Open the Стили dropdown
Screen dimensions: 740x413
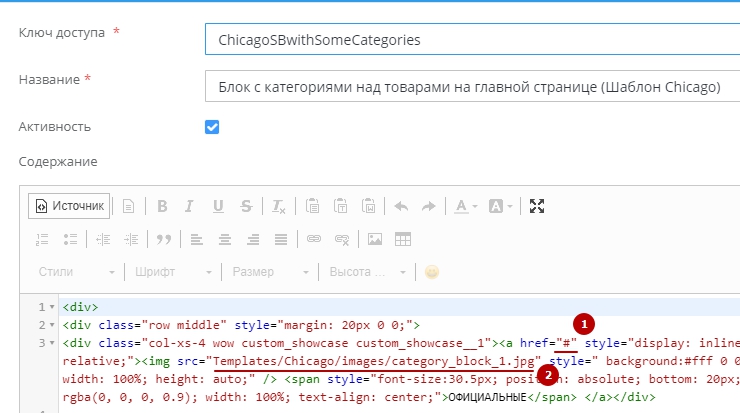[77, 272]
